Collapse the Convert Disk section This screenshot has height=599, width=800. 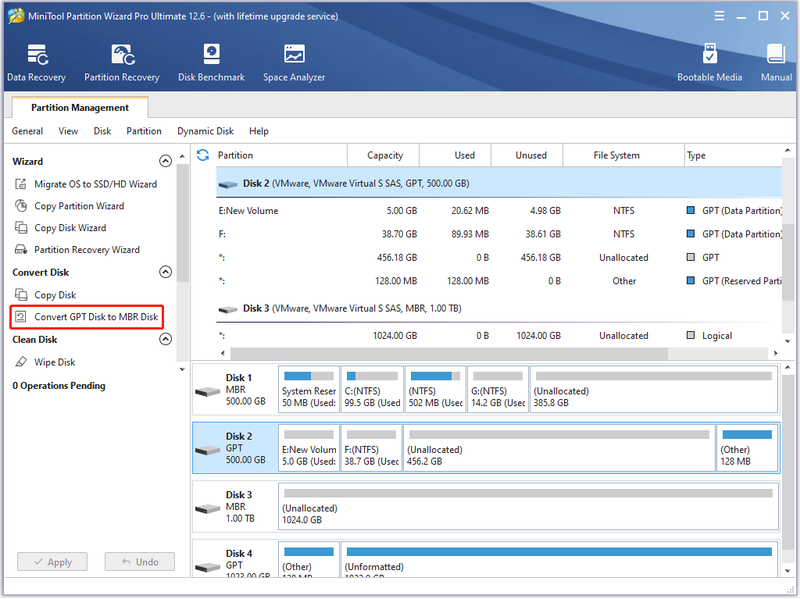click(165, 272)
